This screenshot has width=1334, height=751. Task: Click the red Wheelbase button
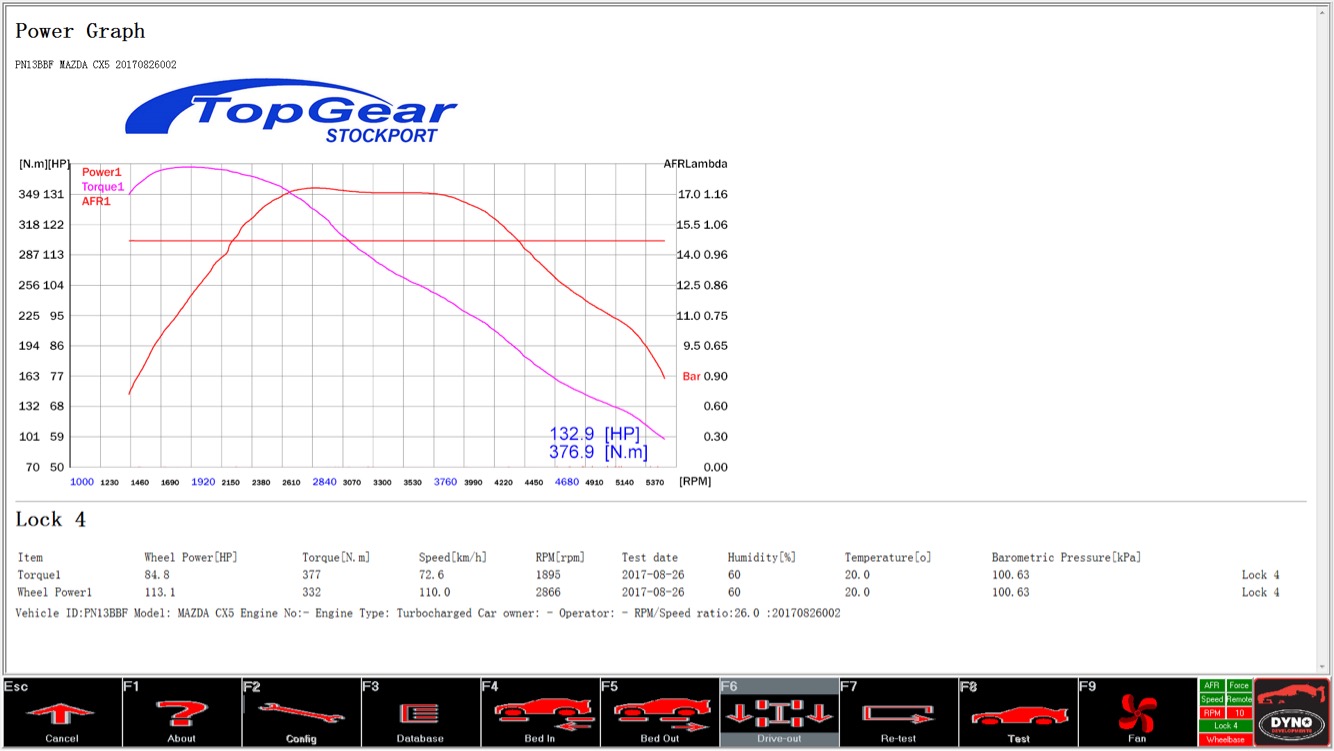(x=1226, y=740)
